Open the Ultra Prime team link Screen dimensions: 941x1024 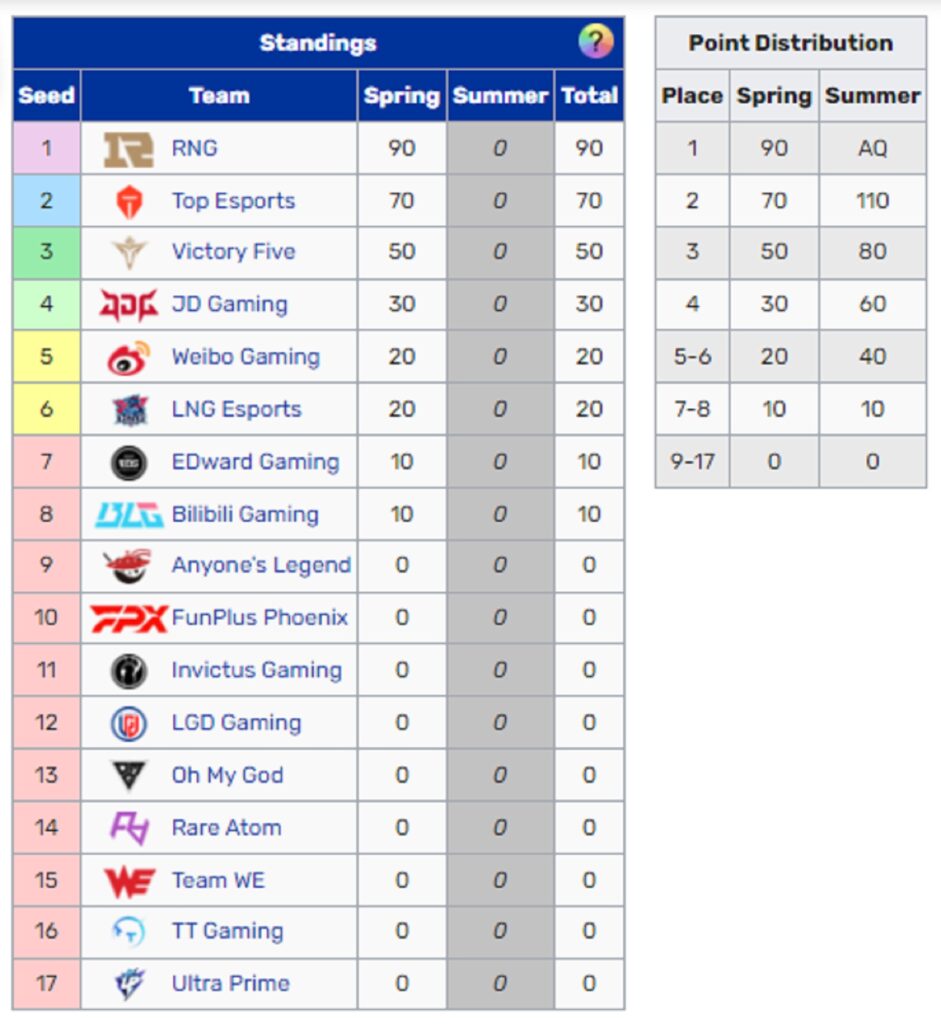pyautogui.click(x=230, y=984)
